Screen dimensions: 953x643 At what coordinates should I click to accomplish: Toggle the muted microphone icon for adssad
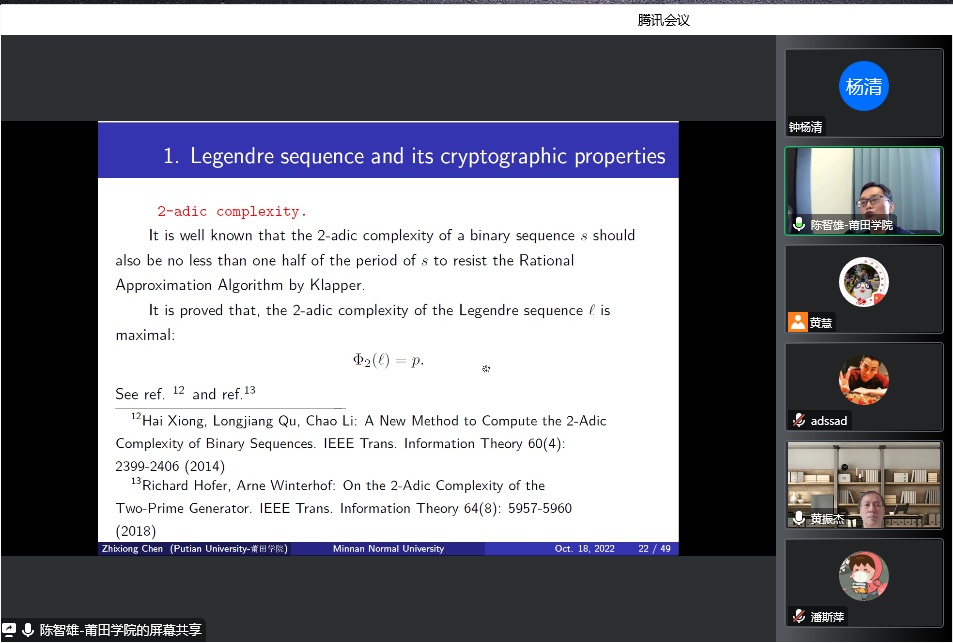(799, 420)
